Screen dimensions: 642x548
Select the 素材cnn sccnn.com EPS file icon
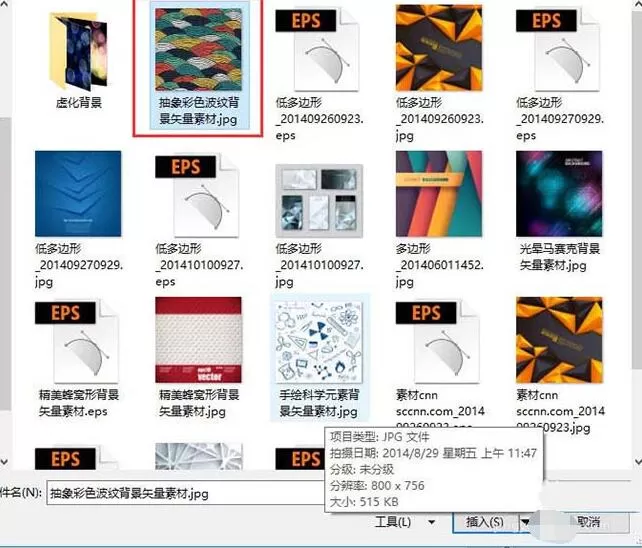[438, 342]
